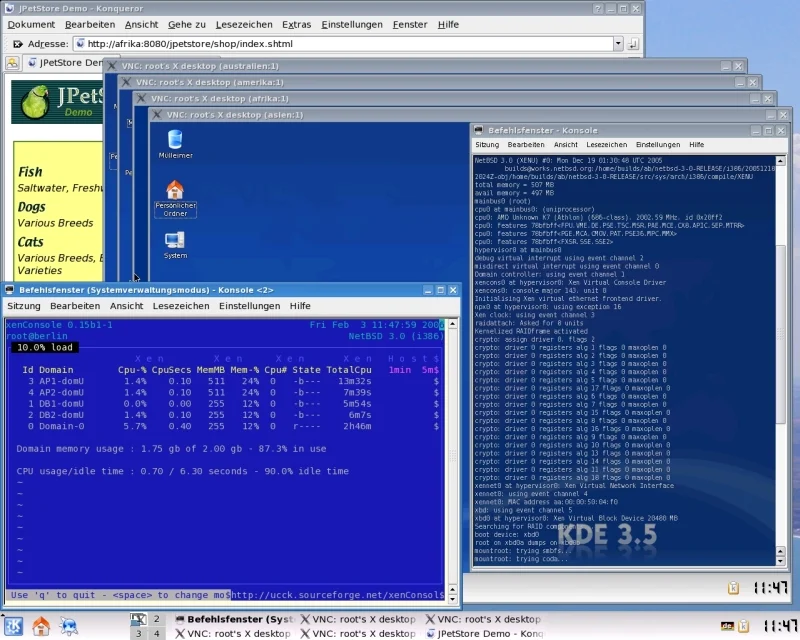Launch Konqueror browser icon in bottom panel
Image resolution: width=800 pixels, height=640 pixels.
68,626
